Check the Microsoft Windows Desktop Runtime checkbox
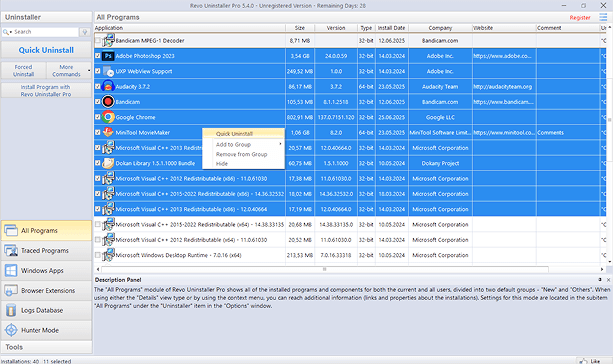Image resolution: width=613 pixels, height=364 pixels. click(98, 255)
